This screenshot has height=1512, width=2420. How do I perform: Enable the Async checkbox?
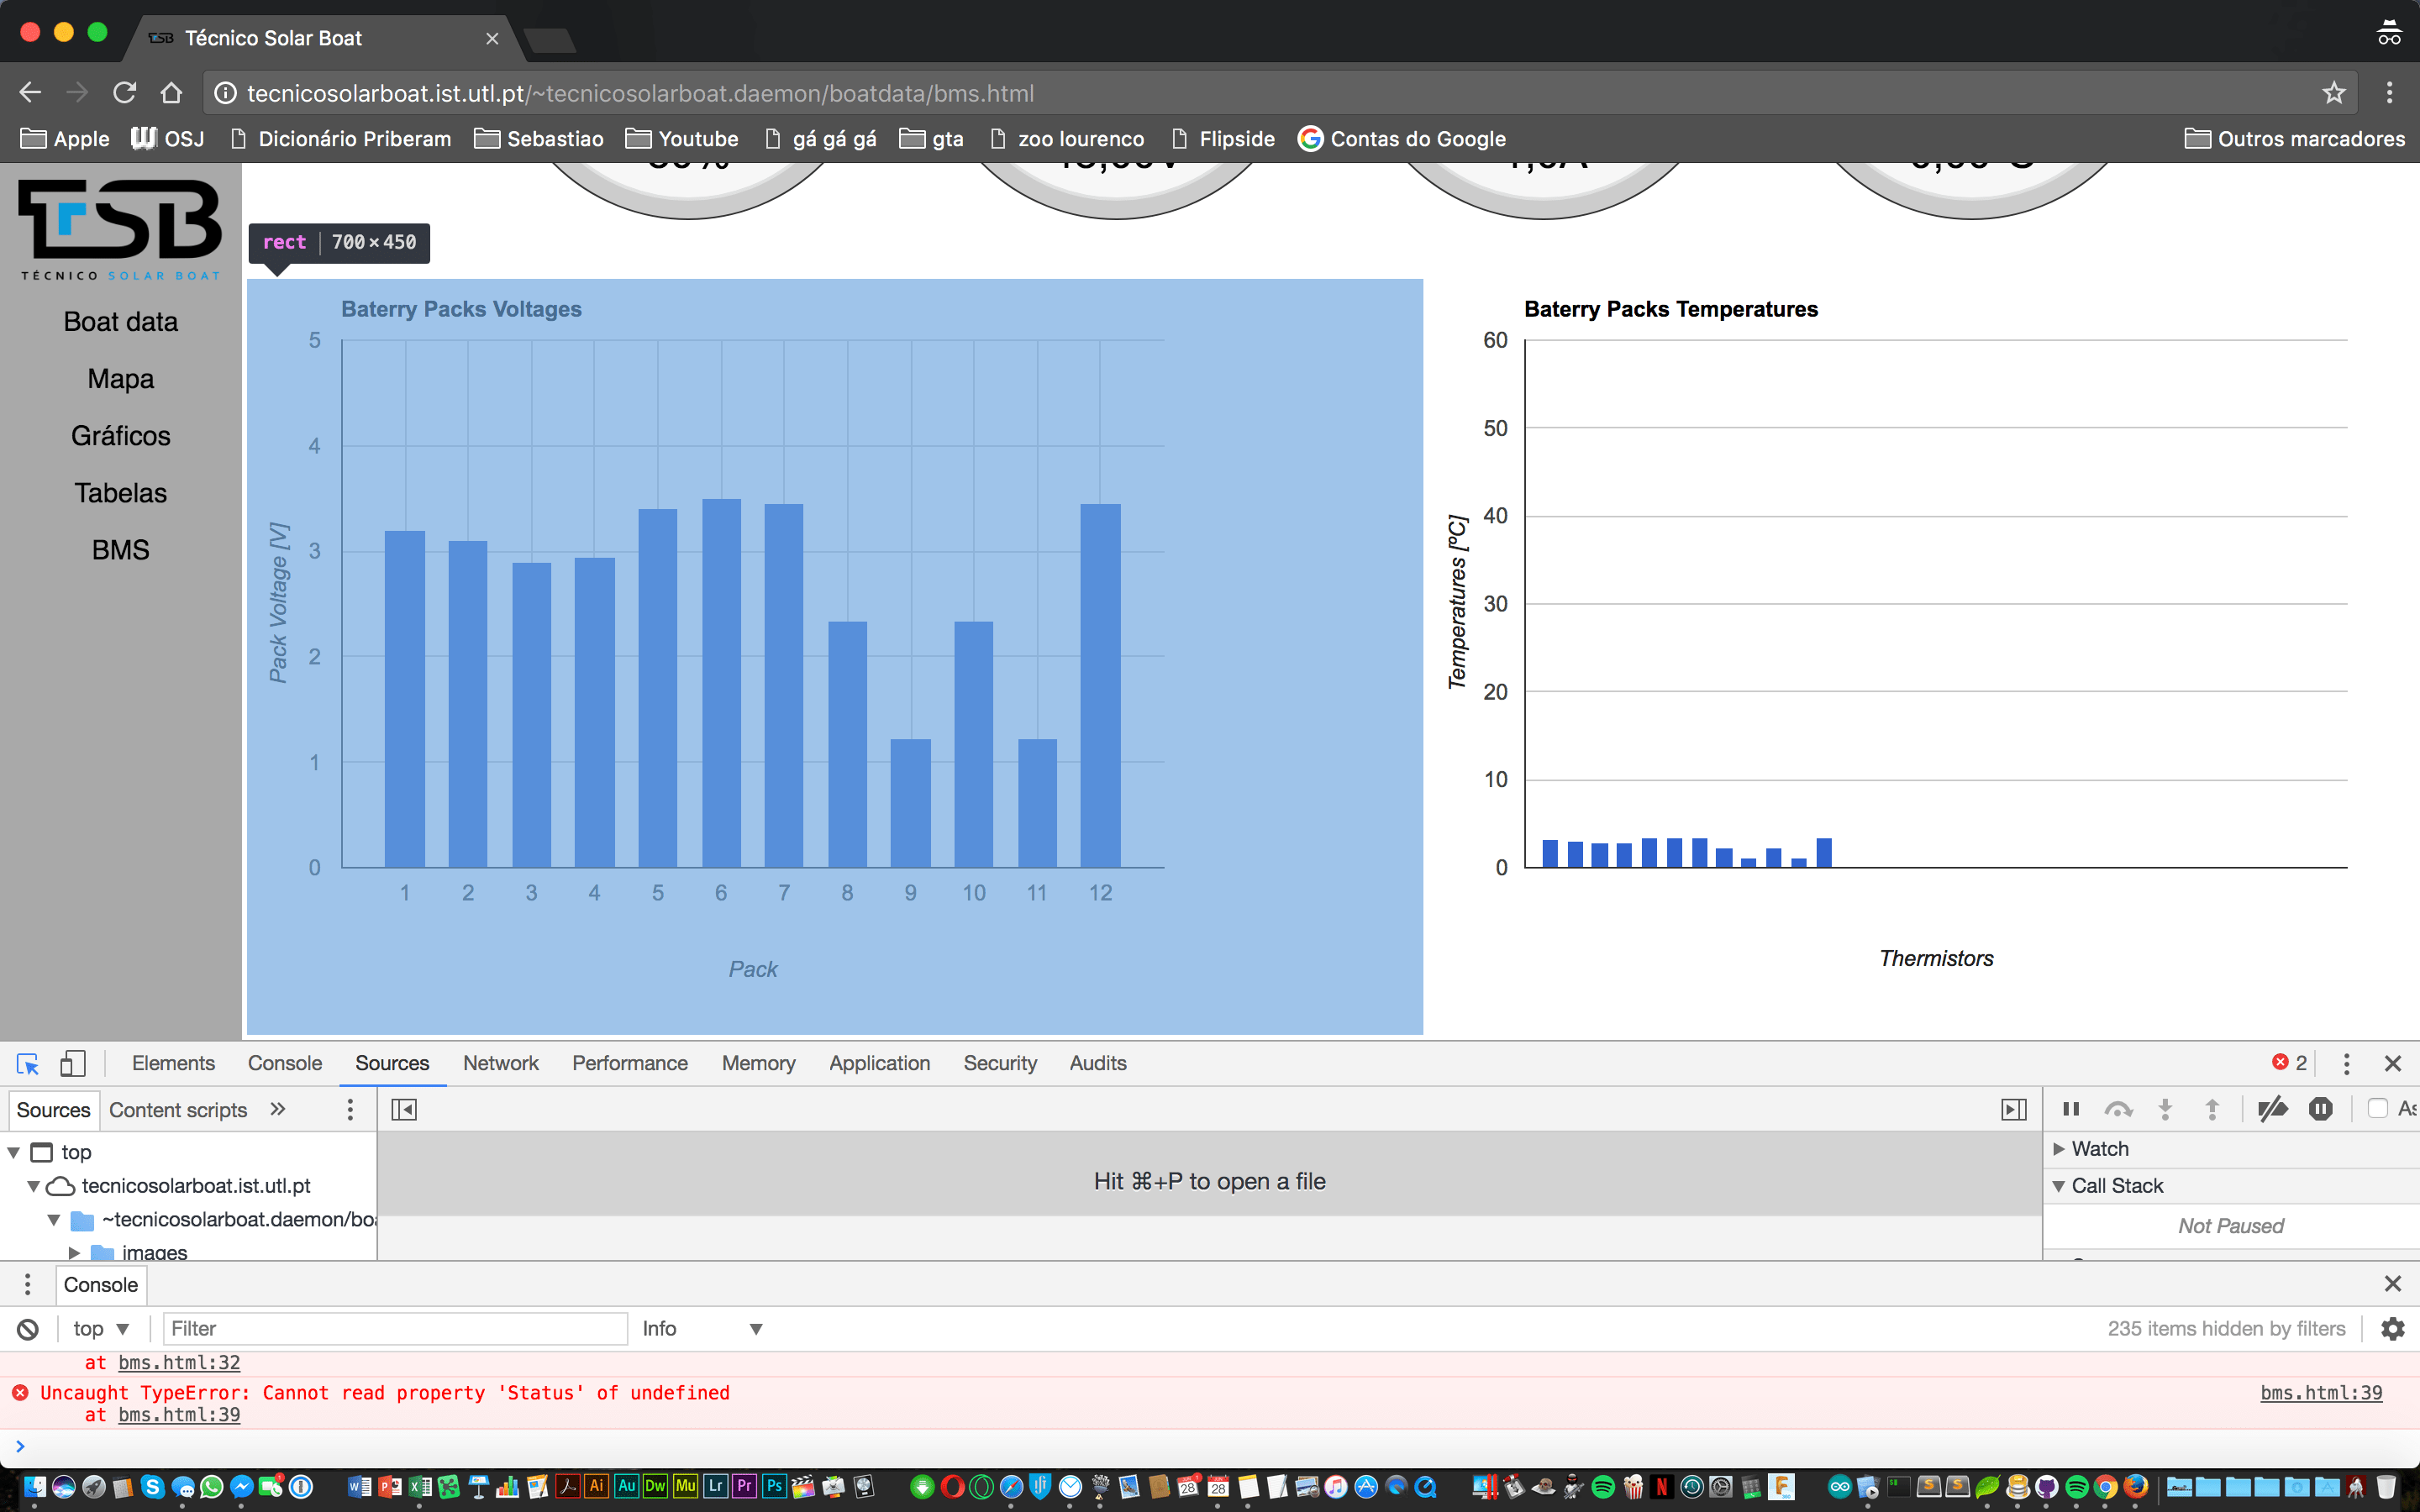coord(2380,1109)
